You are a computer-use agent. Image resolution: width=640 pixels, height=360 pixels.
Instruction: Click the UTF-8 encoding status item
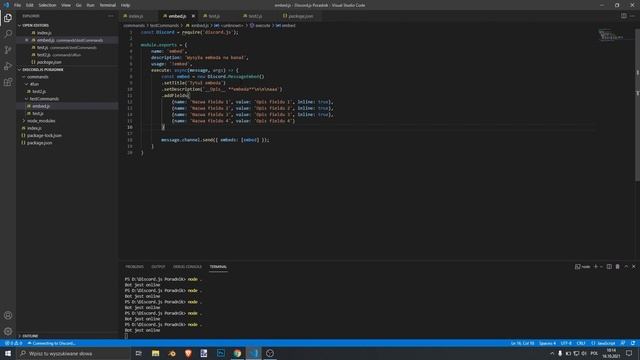click(x=566, y=343)
